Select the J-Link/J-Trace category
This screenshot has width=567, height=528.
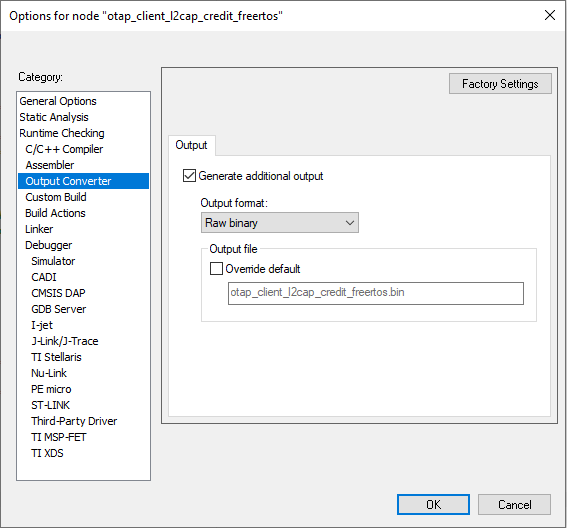(x=65, y=341)
